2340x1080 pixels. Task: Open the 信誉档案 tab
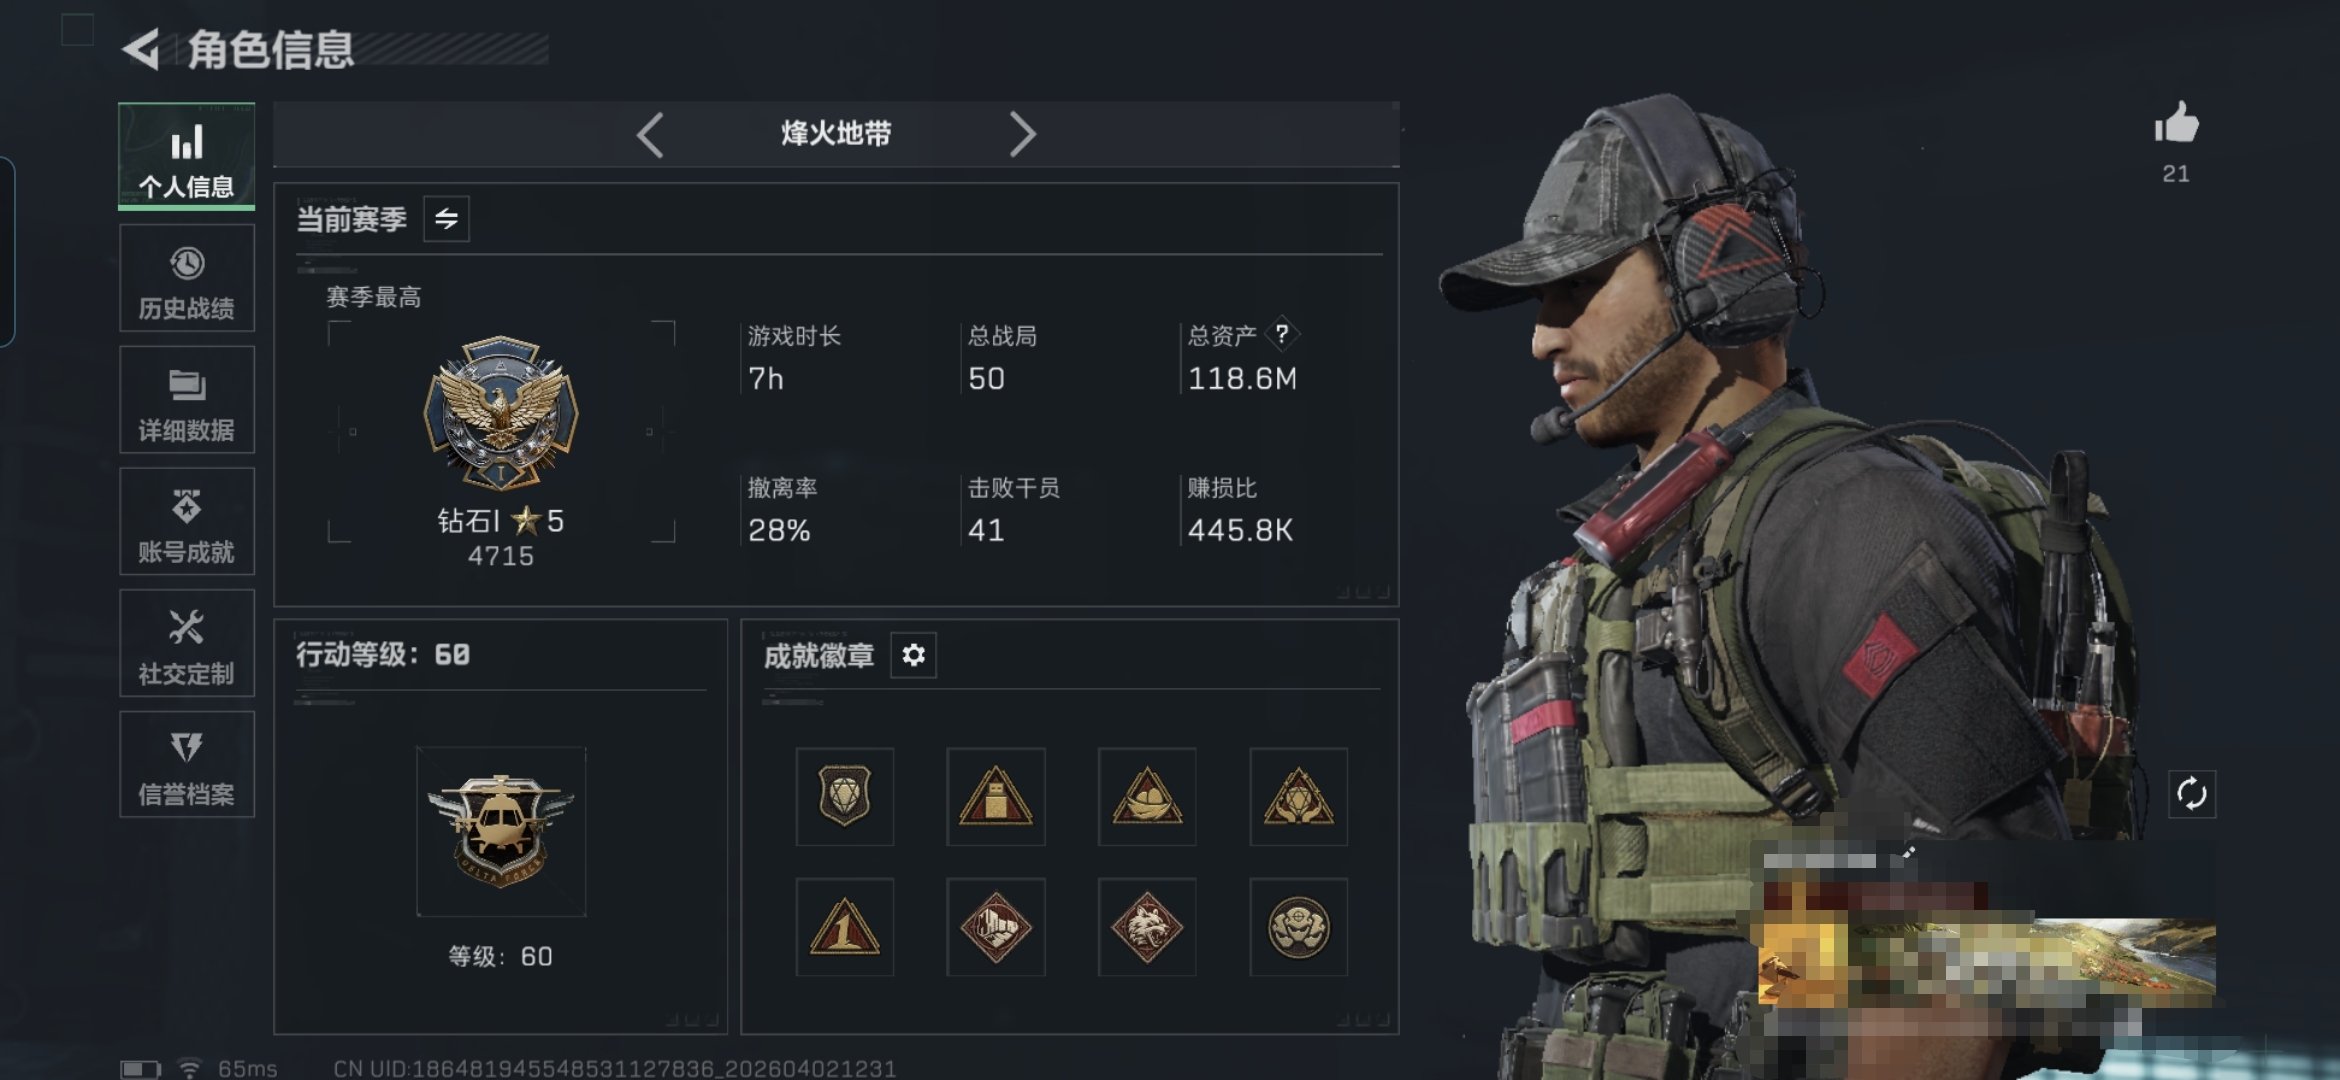click(187, 765)
